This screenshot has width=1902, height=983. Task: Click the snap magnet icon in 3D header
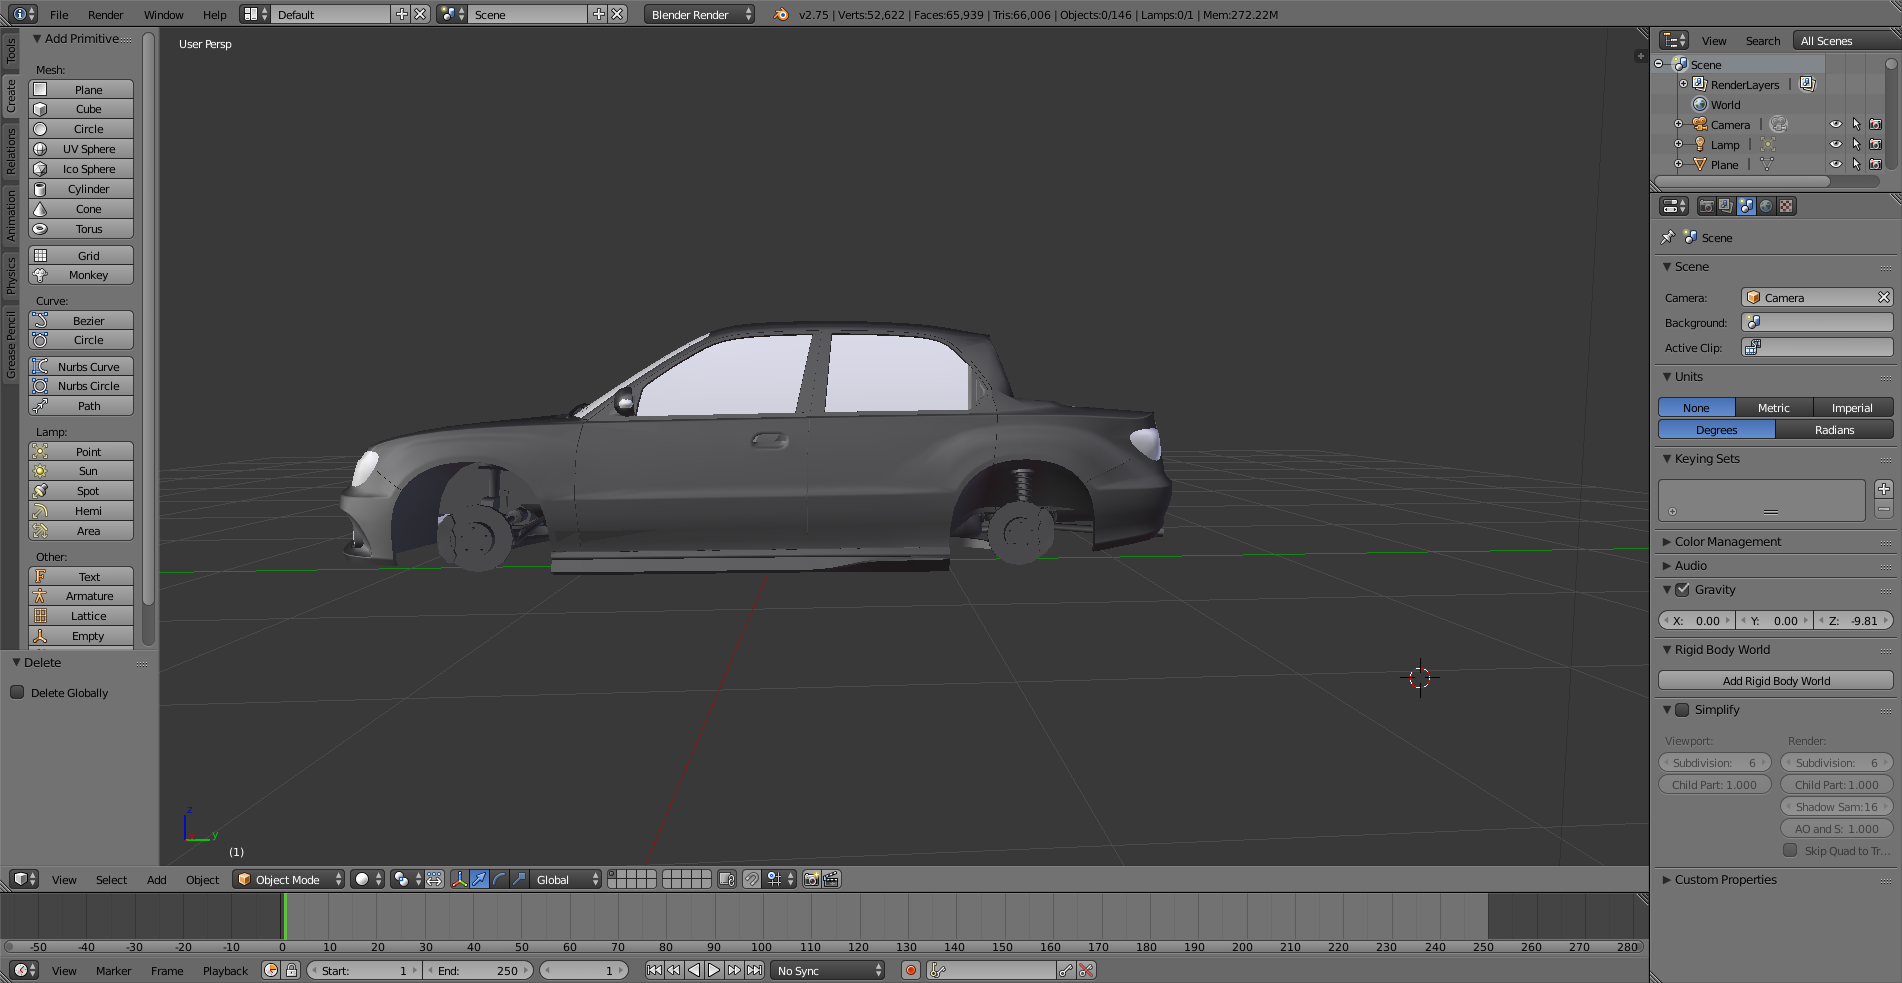pyautogui.click(x=751, y=879)
